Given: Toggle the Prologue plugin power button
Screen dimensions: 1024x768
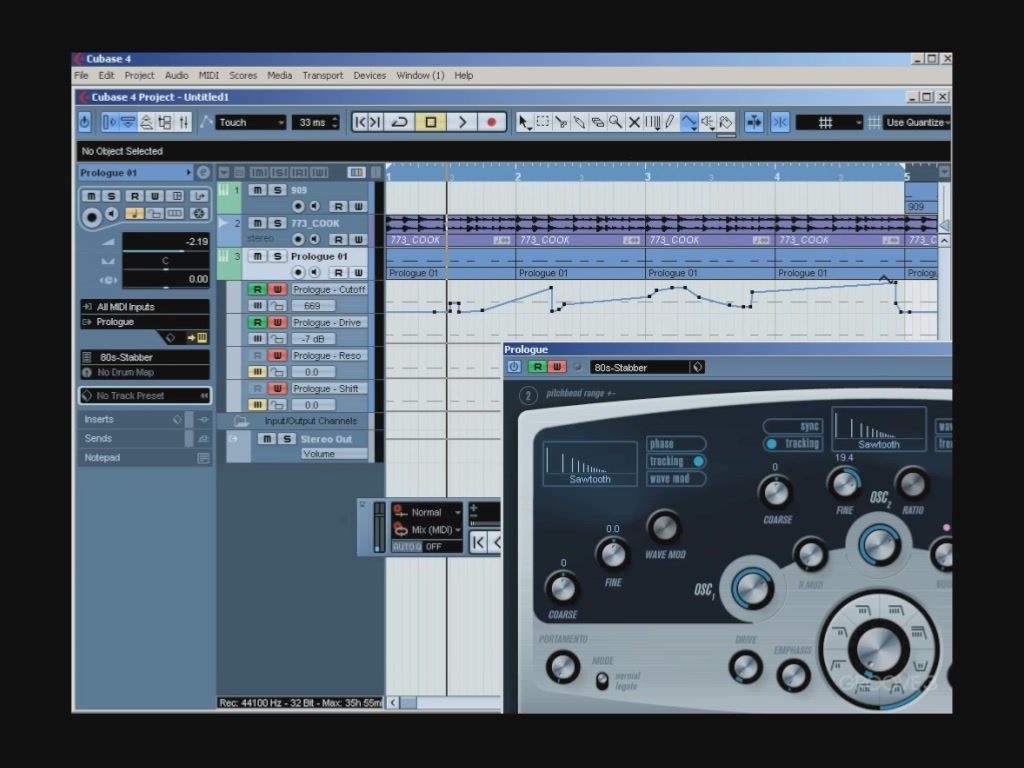Looking at the screenshot, I should tap(514, 367).
